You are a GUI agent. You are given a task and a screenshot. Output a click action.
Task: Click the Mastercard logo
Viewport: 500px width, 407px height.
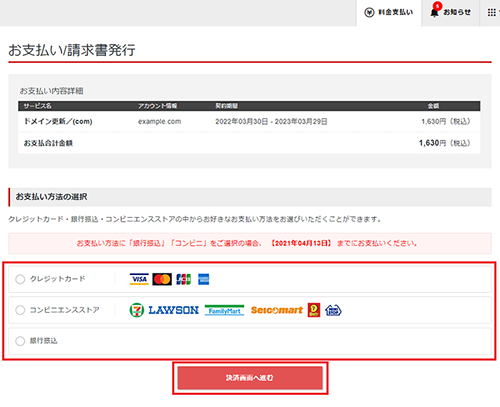pyautogui.click(x=162, y=279)
